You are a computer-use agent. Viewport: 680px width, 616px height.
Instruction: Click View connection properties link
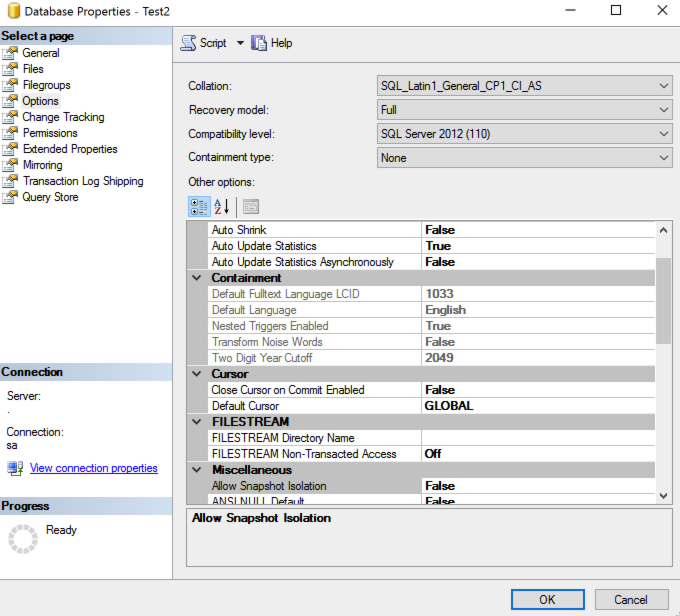point(93,468)
